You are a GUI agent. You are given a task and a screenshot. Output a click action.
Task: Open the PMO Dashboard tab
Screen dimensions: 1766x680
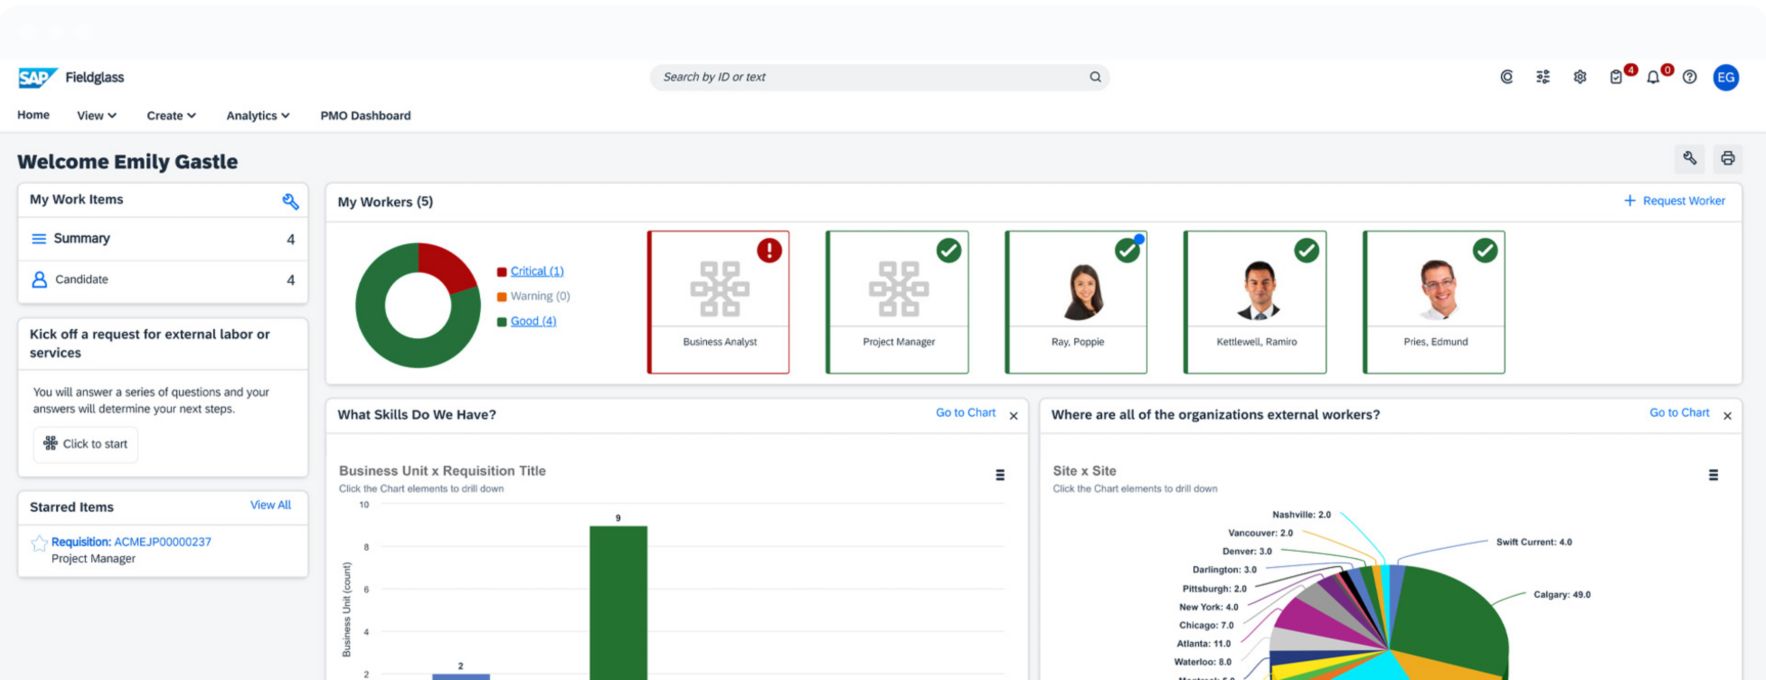pos(365,116)
